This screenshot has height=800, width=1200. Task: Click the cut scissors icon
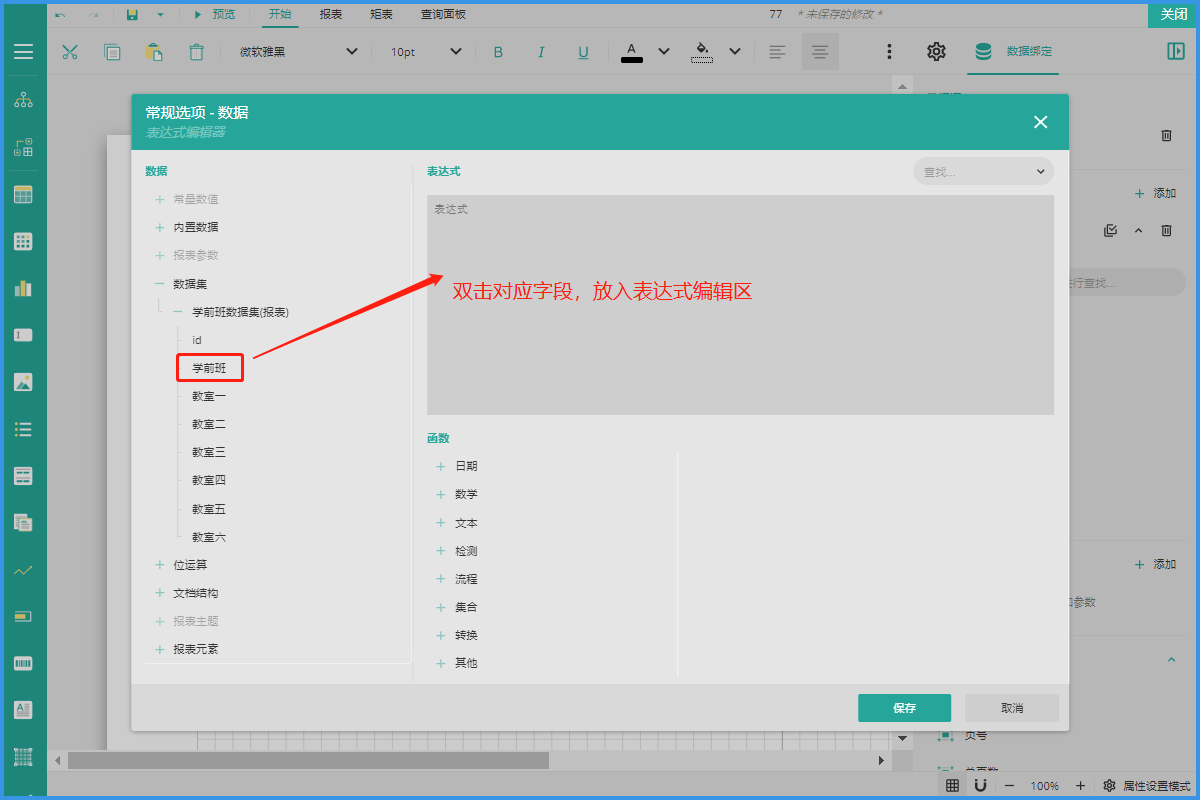pos(70,52)
